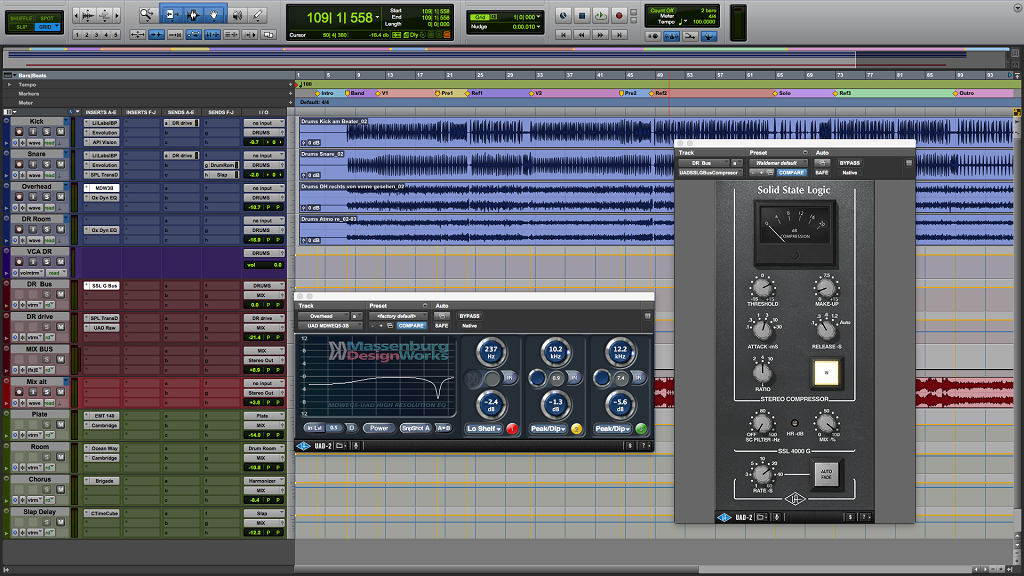Toggle IN switch under 237 Hz band
1024x576 pixels.
(509, 377)
